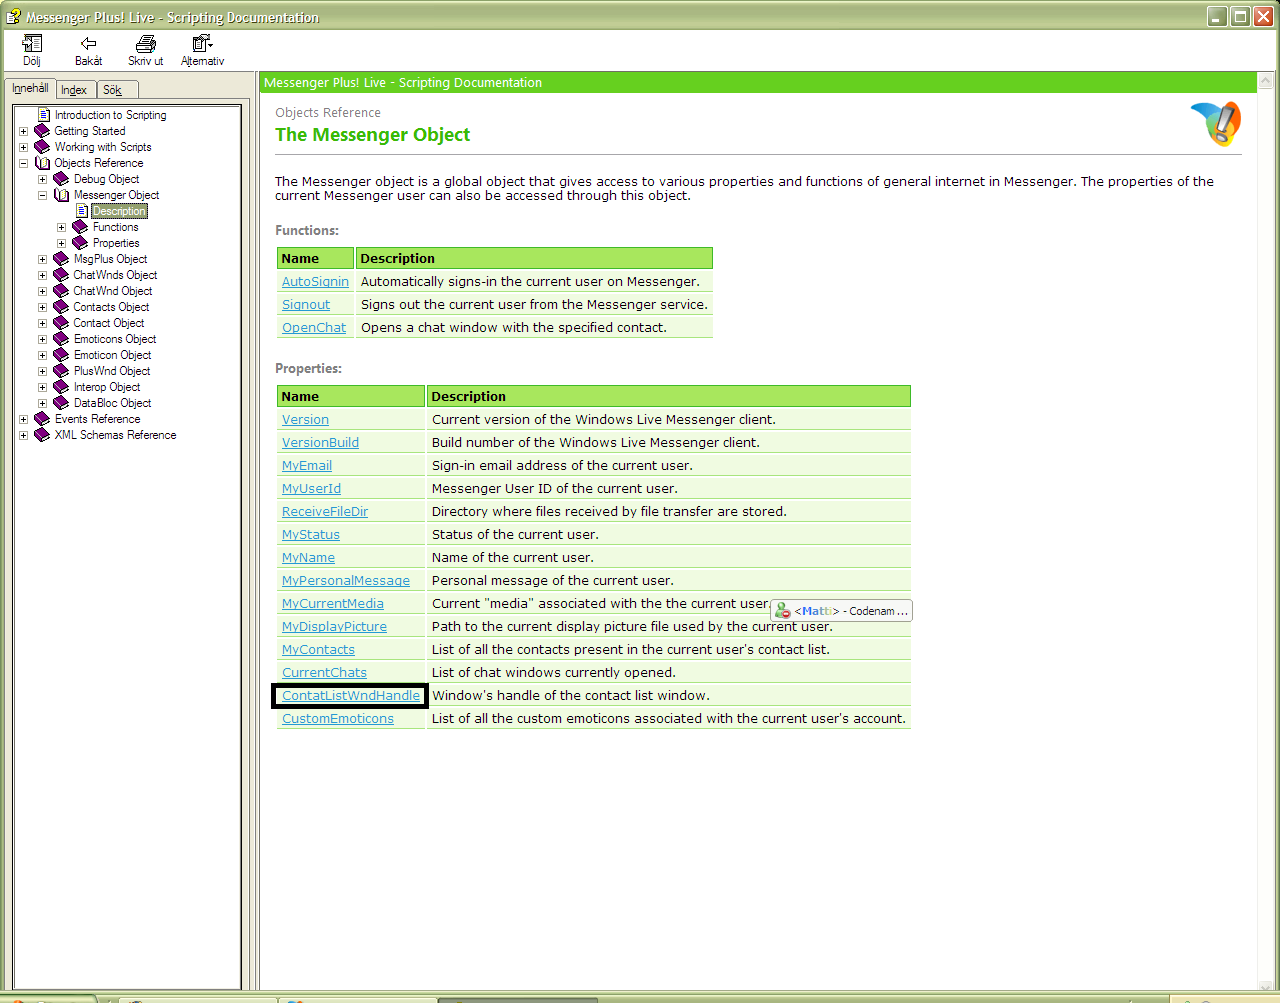Select the MsgPlus Object tree item
This screenshot has width=1280, height=1003.
click(110, 259)
